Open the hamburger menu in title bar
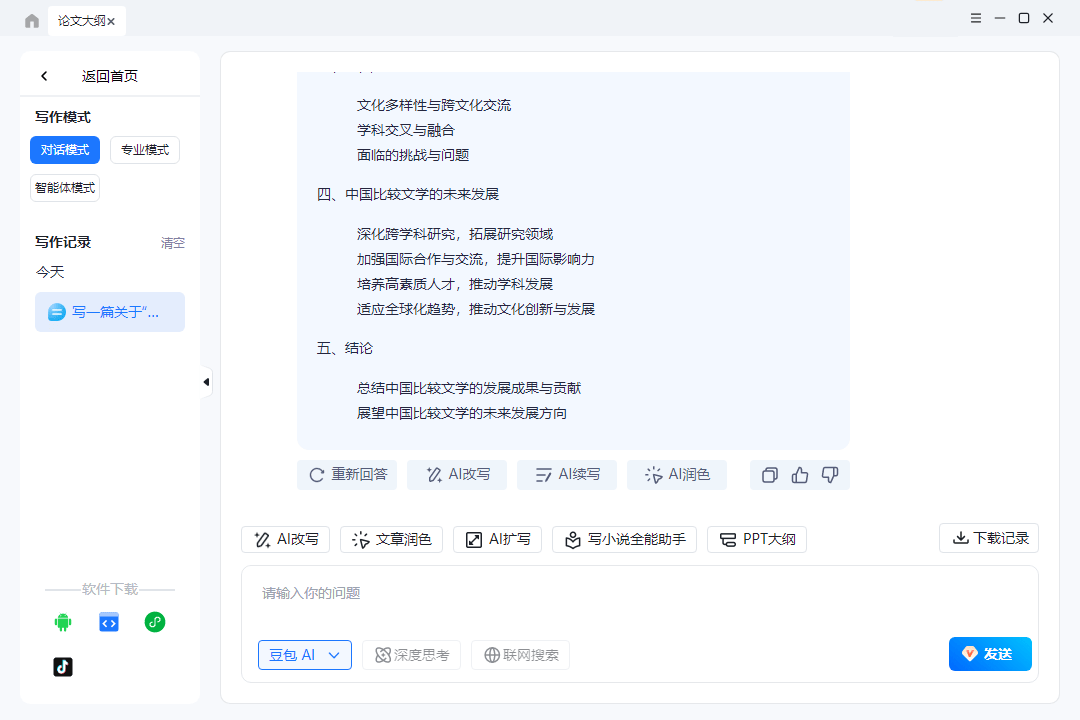 (x=976, y=18)
